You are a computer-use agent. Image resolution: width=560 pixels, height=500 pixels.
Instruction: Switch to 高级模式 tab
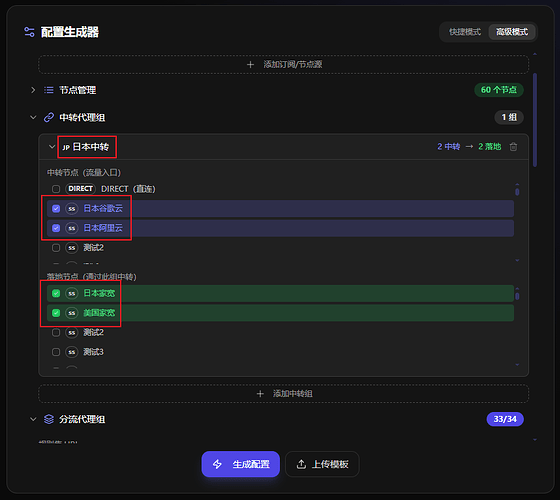click(512, 32)
